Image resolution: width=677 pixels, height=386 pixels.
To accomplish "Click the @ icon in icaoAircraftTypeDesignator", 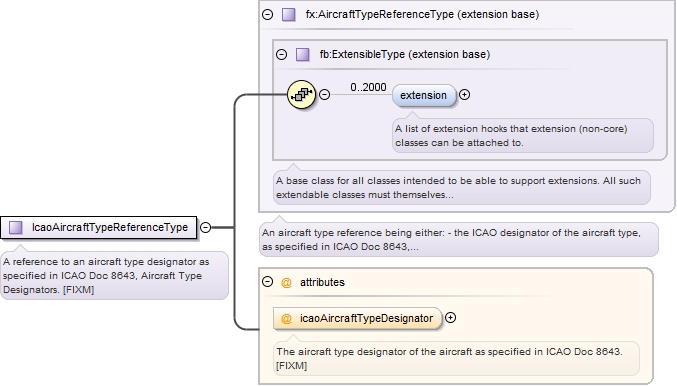I will tap(286, 319).
